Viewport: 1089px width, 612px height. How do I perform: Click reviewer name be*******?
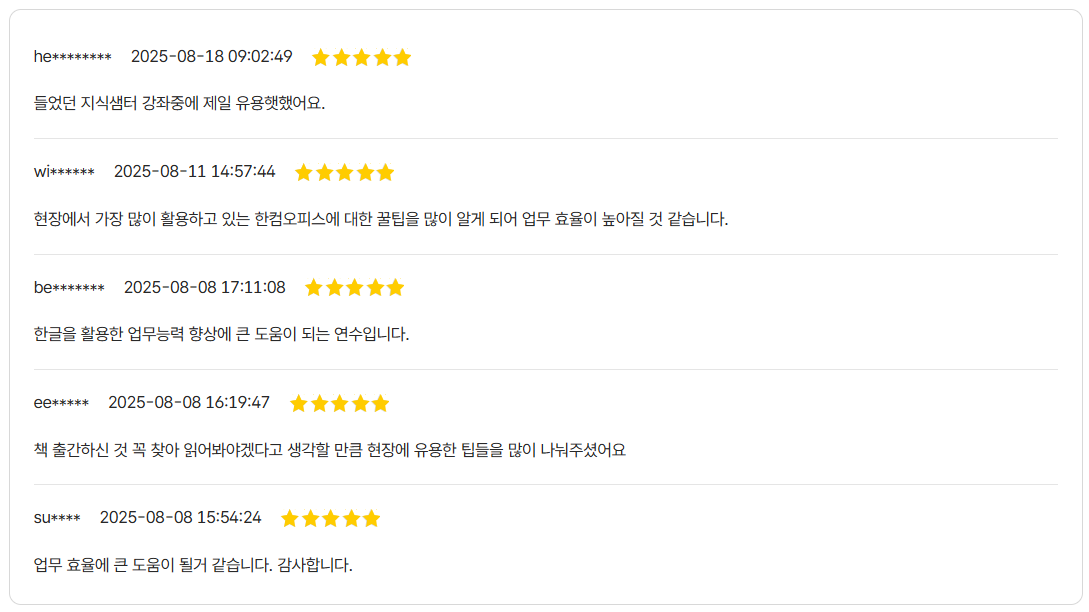tap(69, 287)
